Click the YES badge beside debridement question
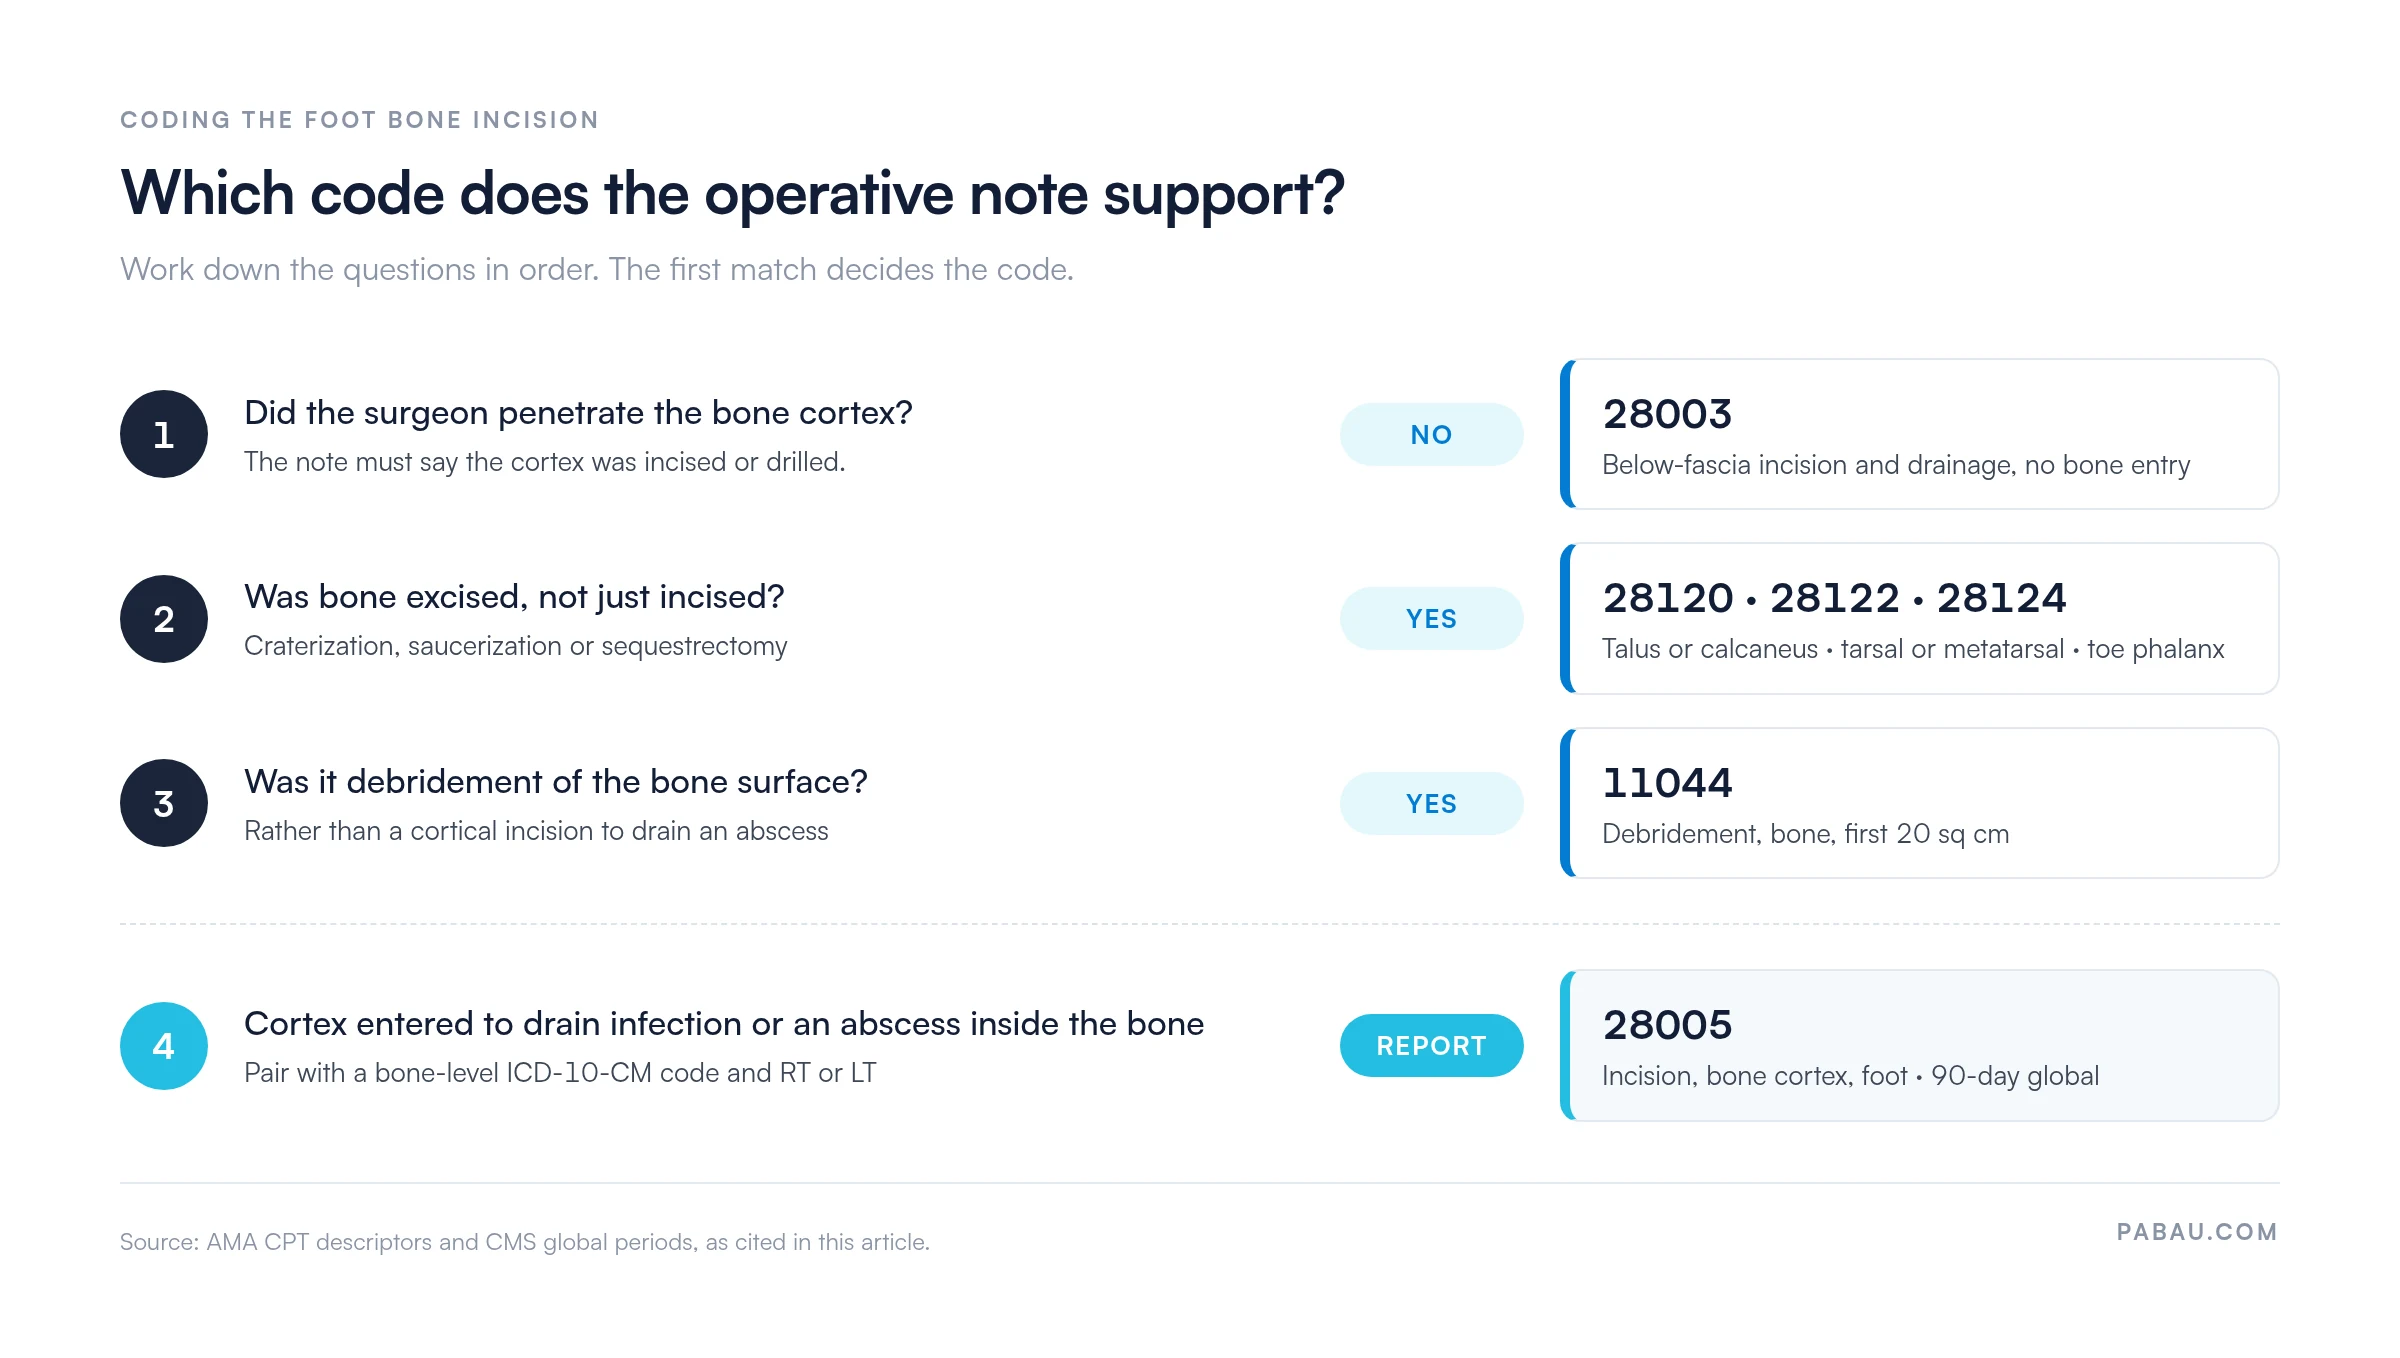The height and width of the screenshot is (1358, 2400). (1431, 803)
